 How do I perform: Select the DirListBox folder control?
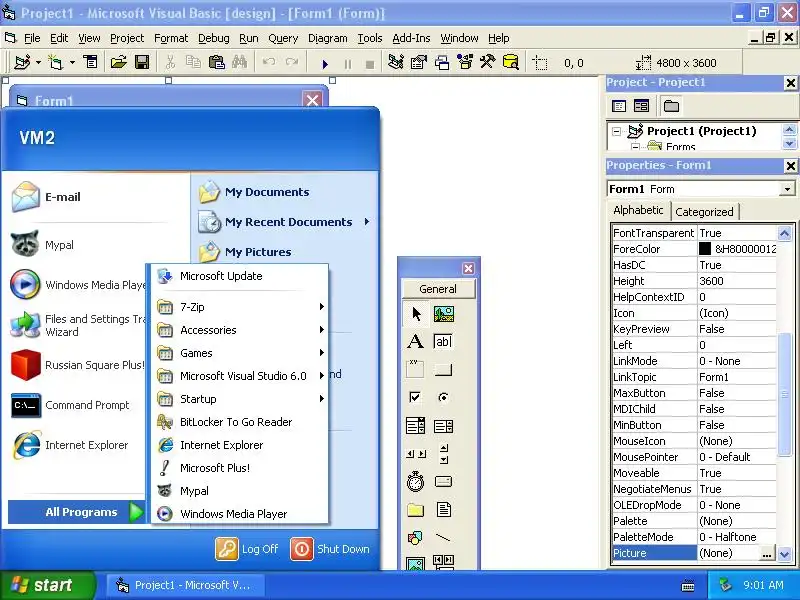coord(416,510)
